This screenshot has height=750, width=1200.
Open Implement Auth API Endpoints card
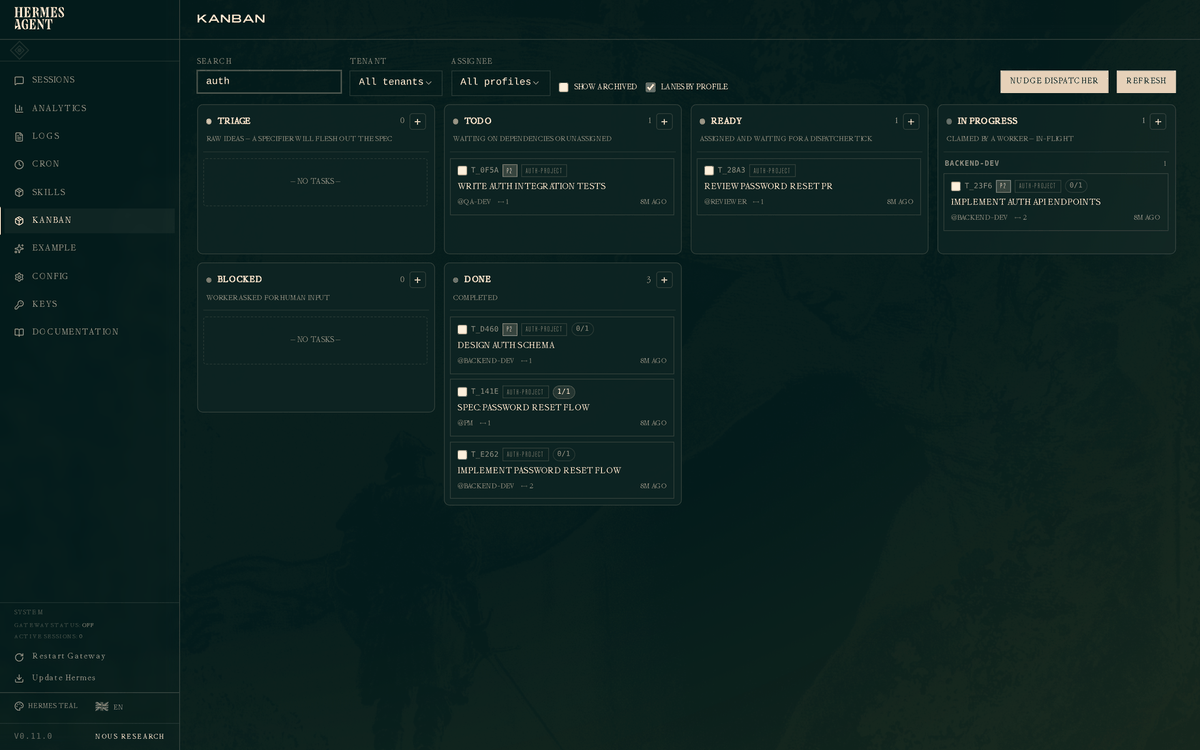pos(1056,202)
